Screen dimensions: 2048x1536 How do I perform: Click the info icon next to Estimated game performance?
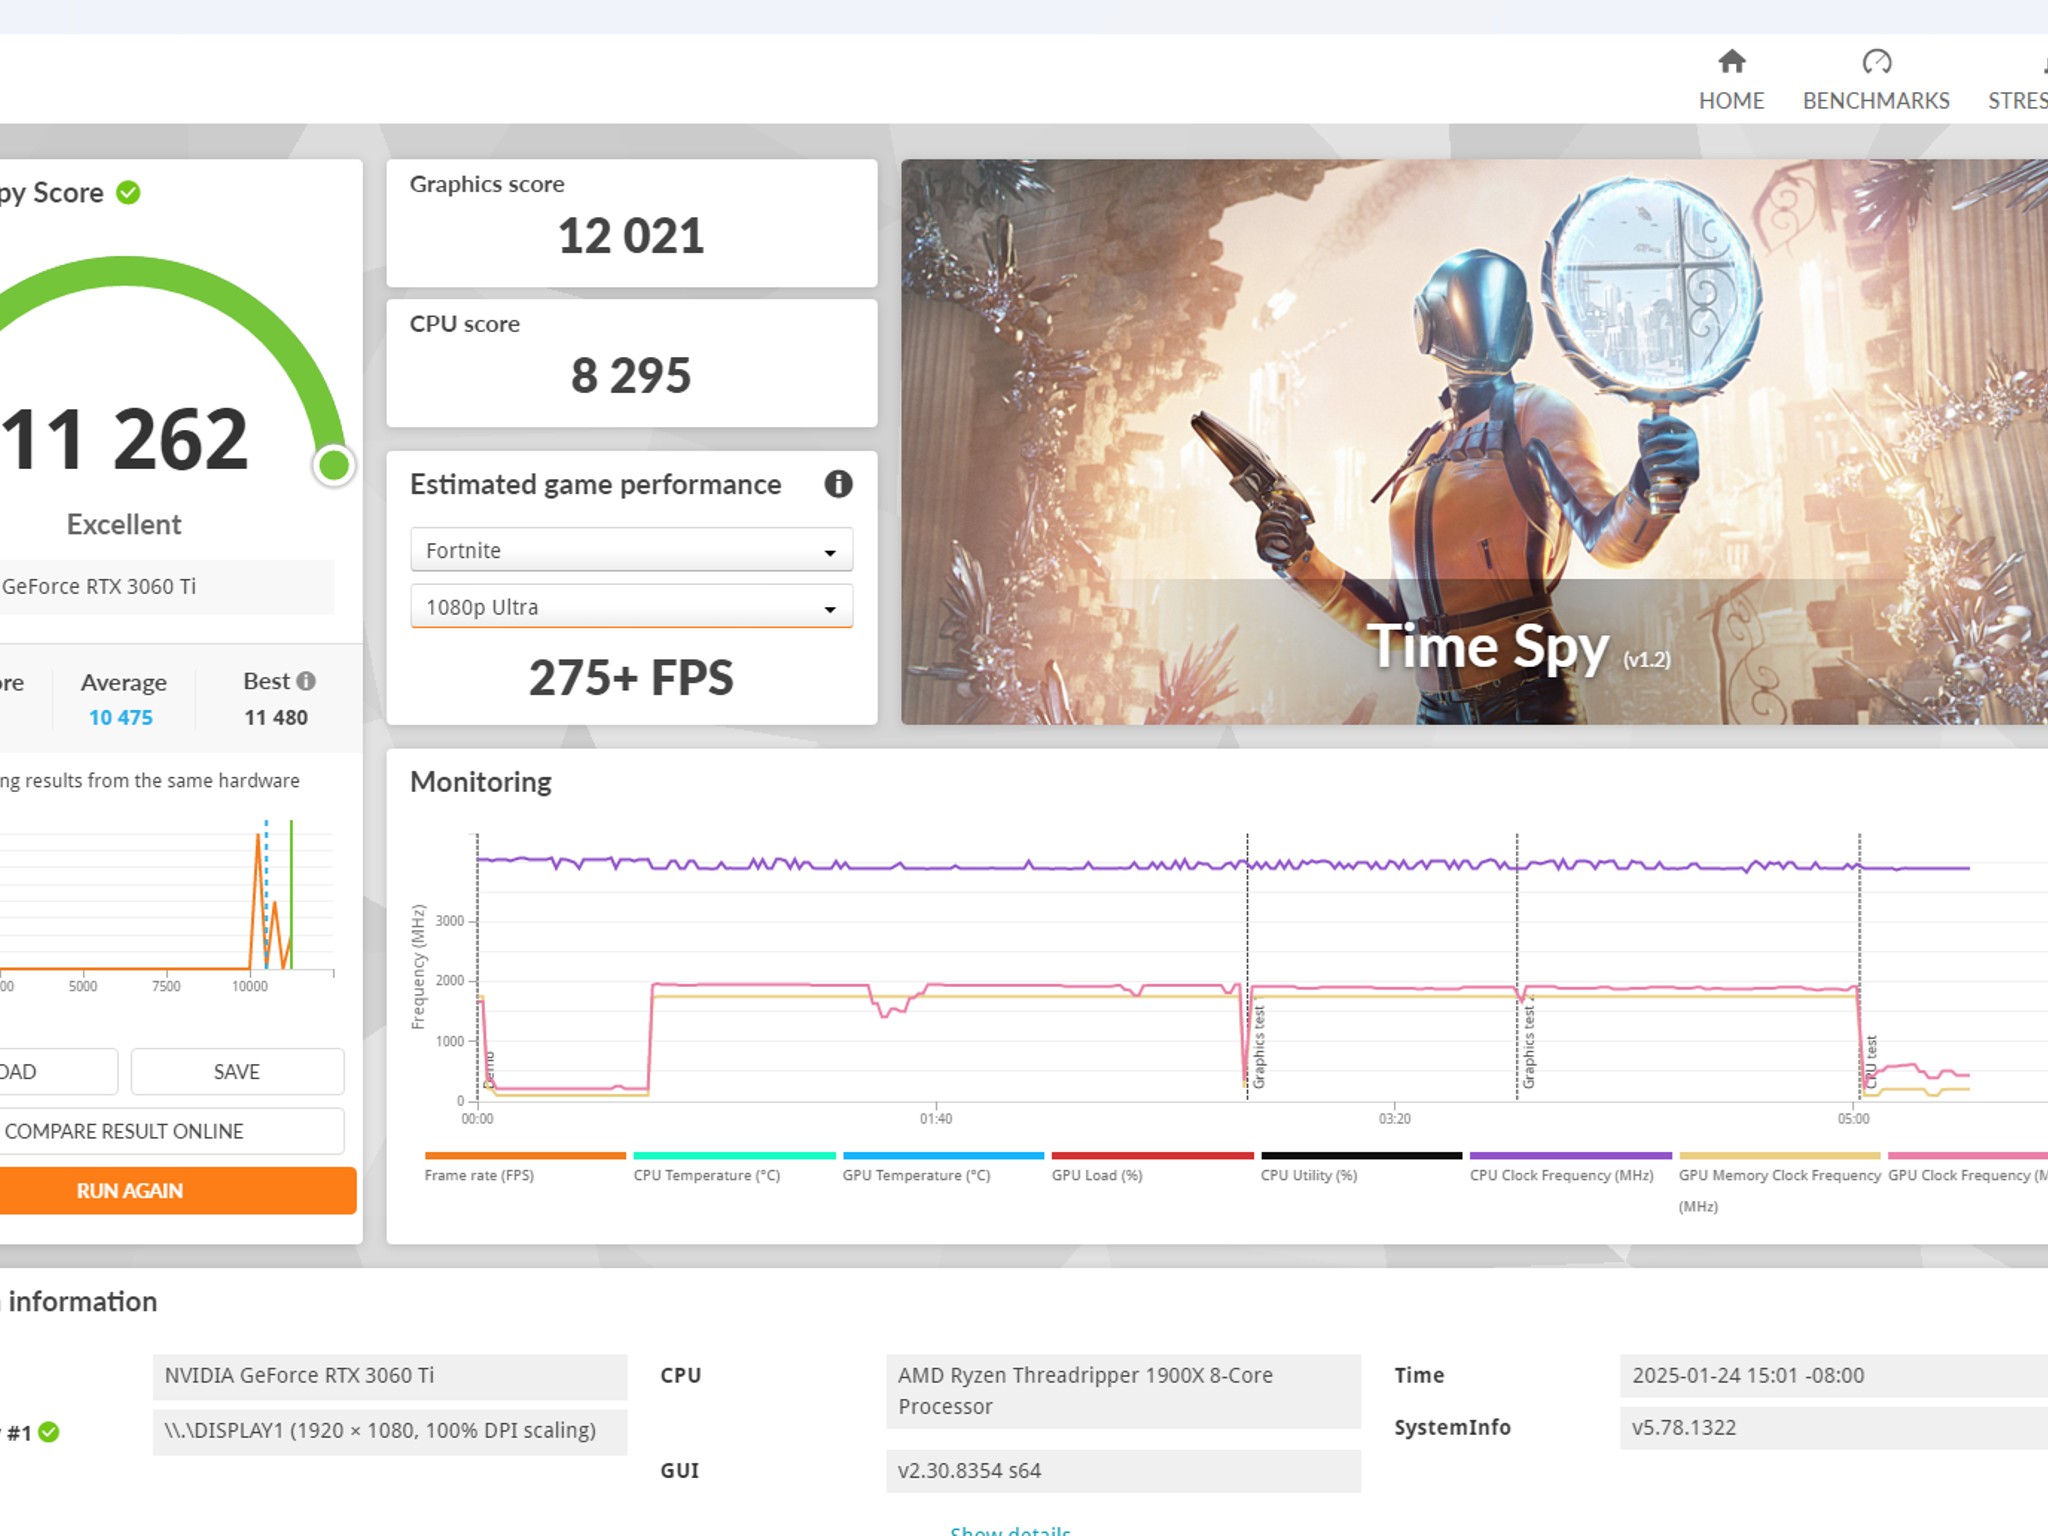pos(840,485)
